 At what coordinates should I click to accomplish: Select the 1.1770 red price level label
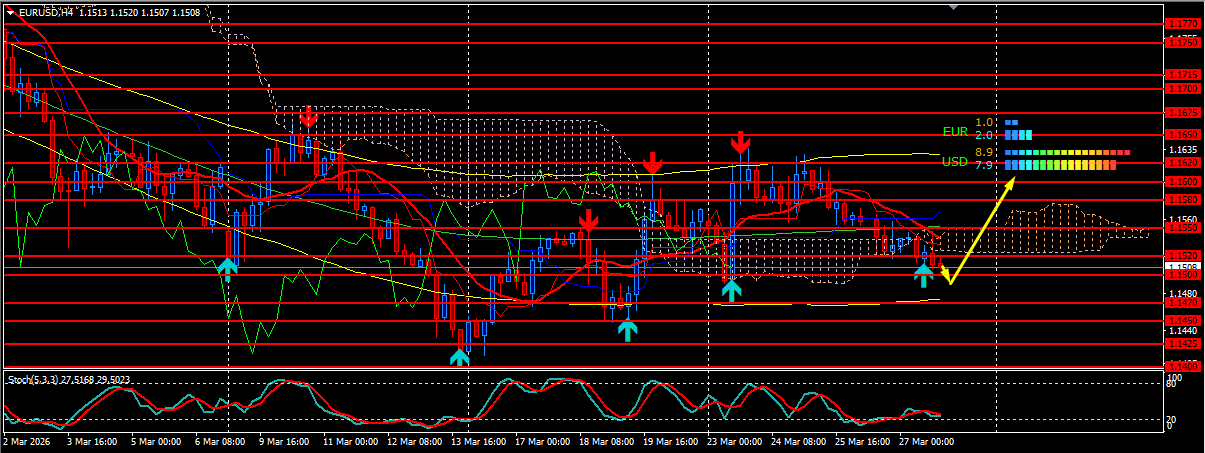(1183, 23)
